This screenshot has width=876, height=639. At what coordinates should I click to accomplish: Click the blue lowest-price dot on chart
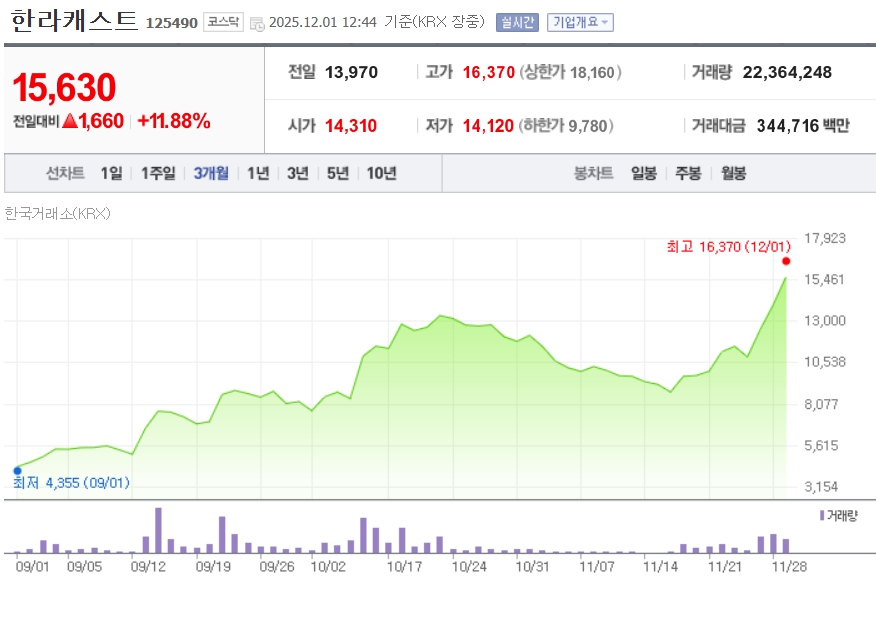(17, 470)
